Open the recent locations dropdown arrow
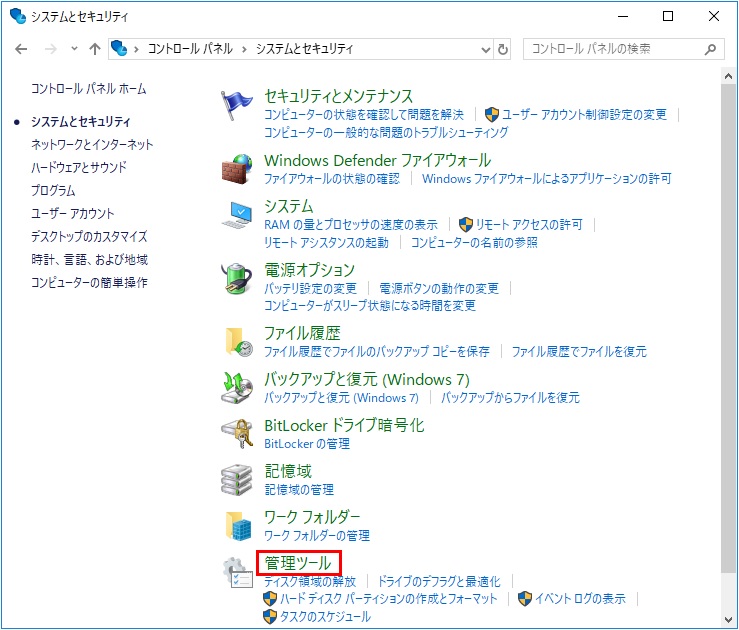This screenshot has width=739, height=630. 74,49
